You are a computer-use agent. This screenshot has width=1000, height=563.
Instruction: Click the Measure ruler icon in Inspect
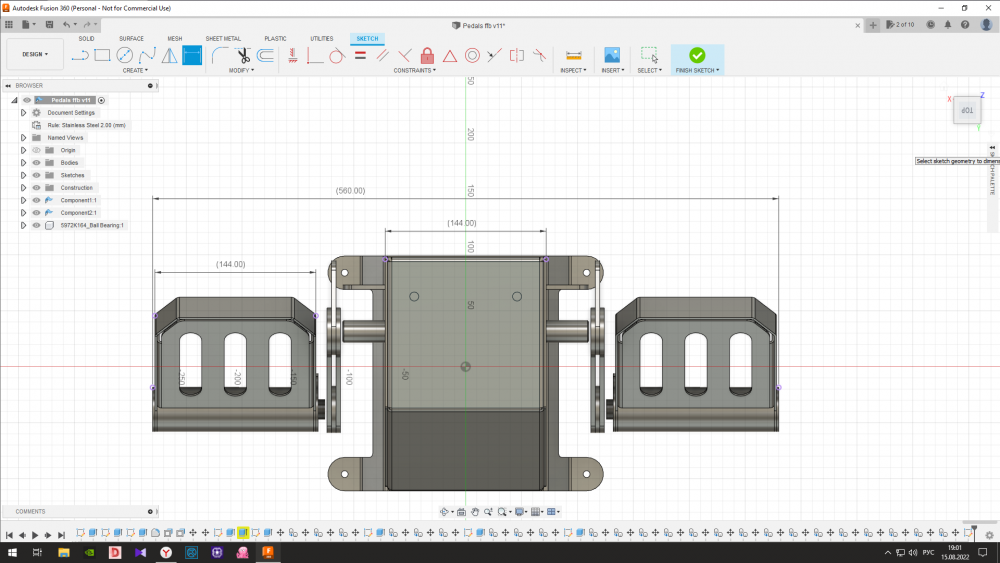tap(573, 55)
